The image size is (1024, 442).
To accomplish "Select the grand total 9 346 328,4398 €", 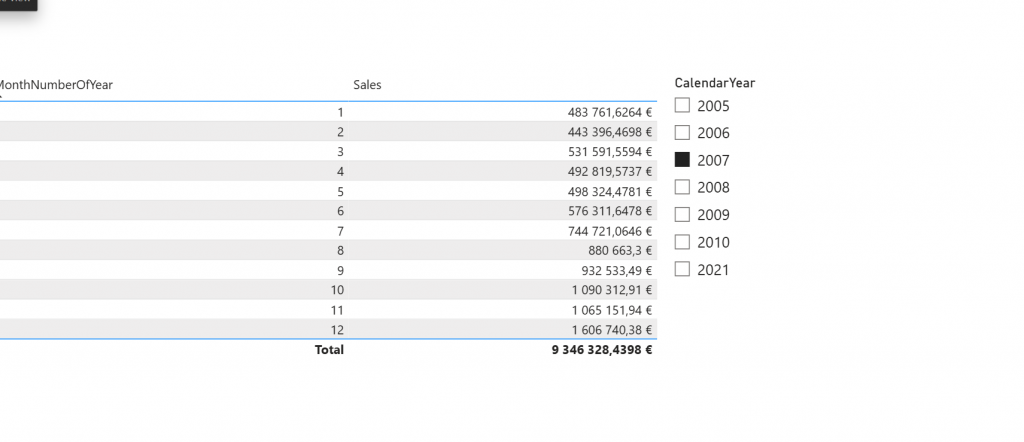I will coord(601,350).
